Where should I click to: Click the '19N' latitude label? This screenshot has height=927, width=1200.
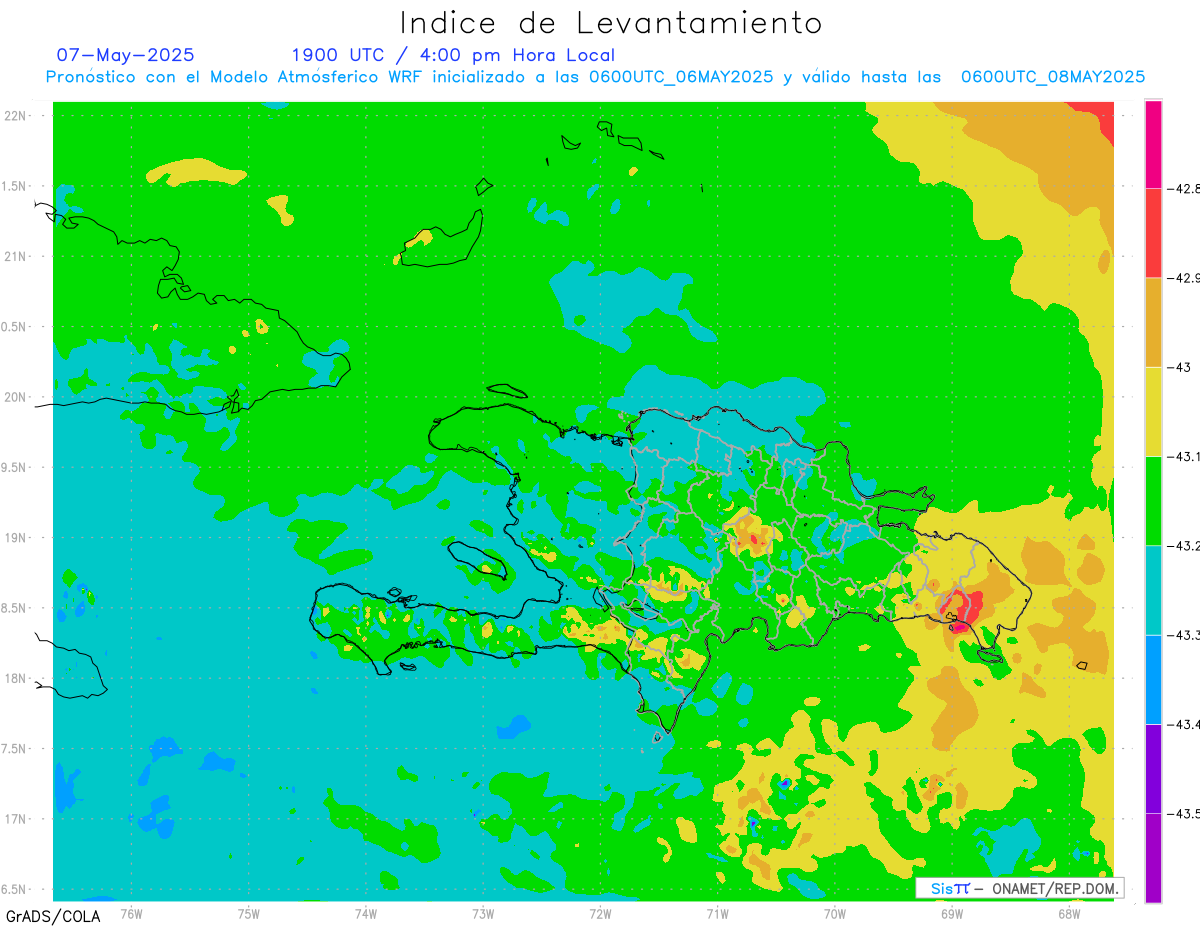click(14, 538)
